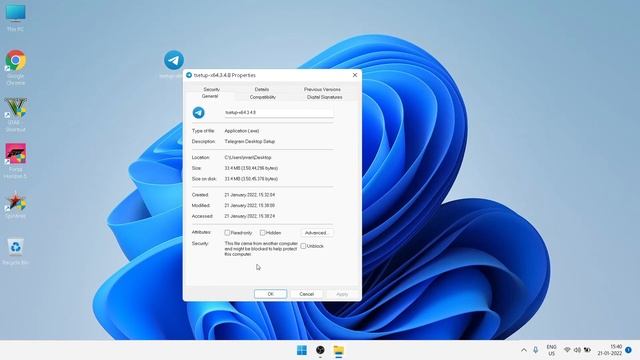This screenshot has width=640, height=360.
Task: Click the Location path C:\Users...Desktop
Action: point(248,158)
